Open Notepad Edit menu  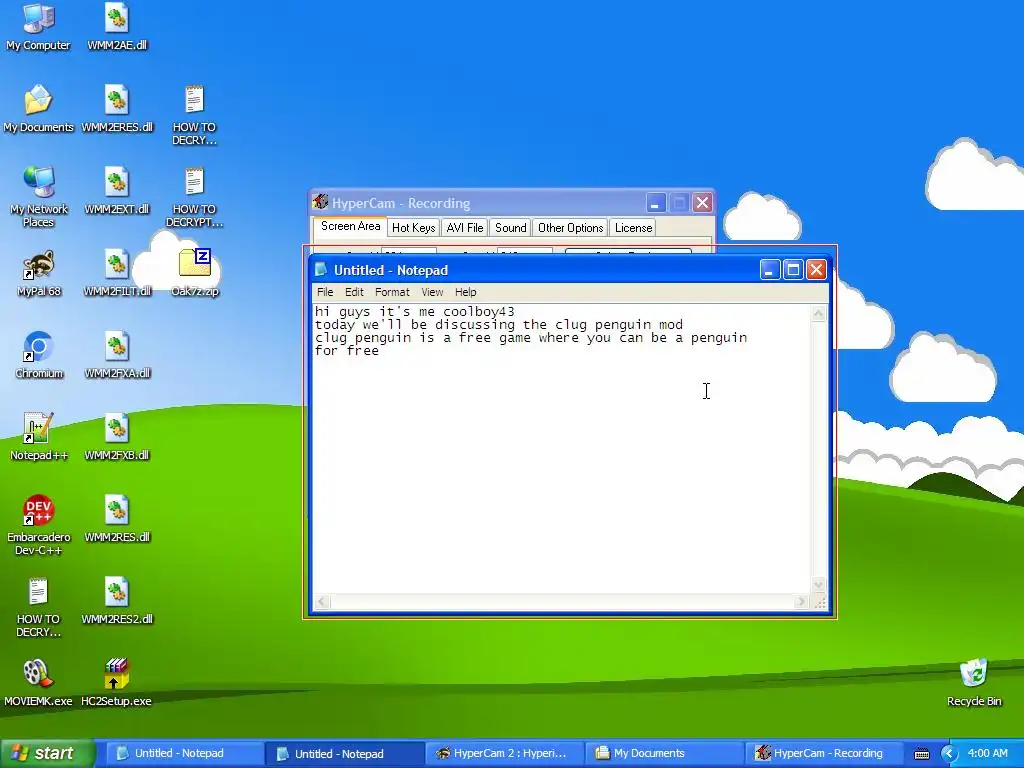354,292
